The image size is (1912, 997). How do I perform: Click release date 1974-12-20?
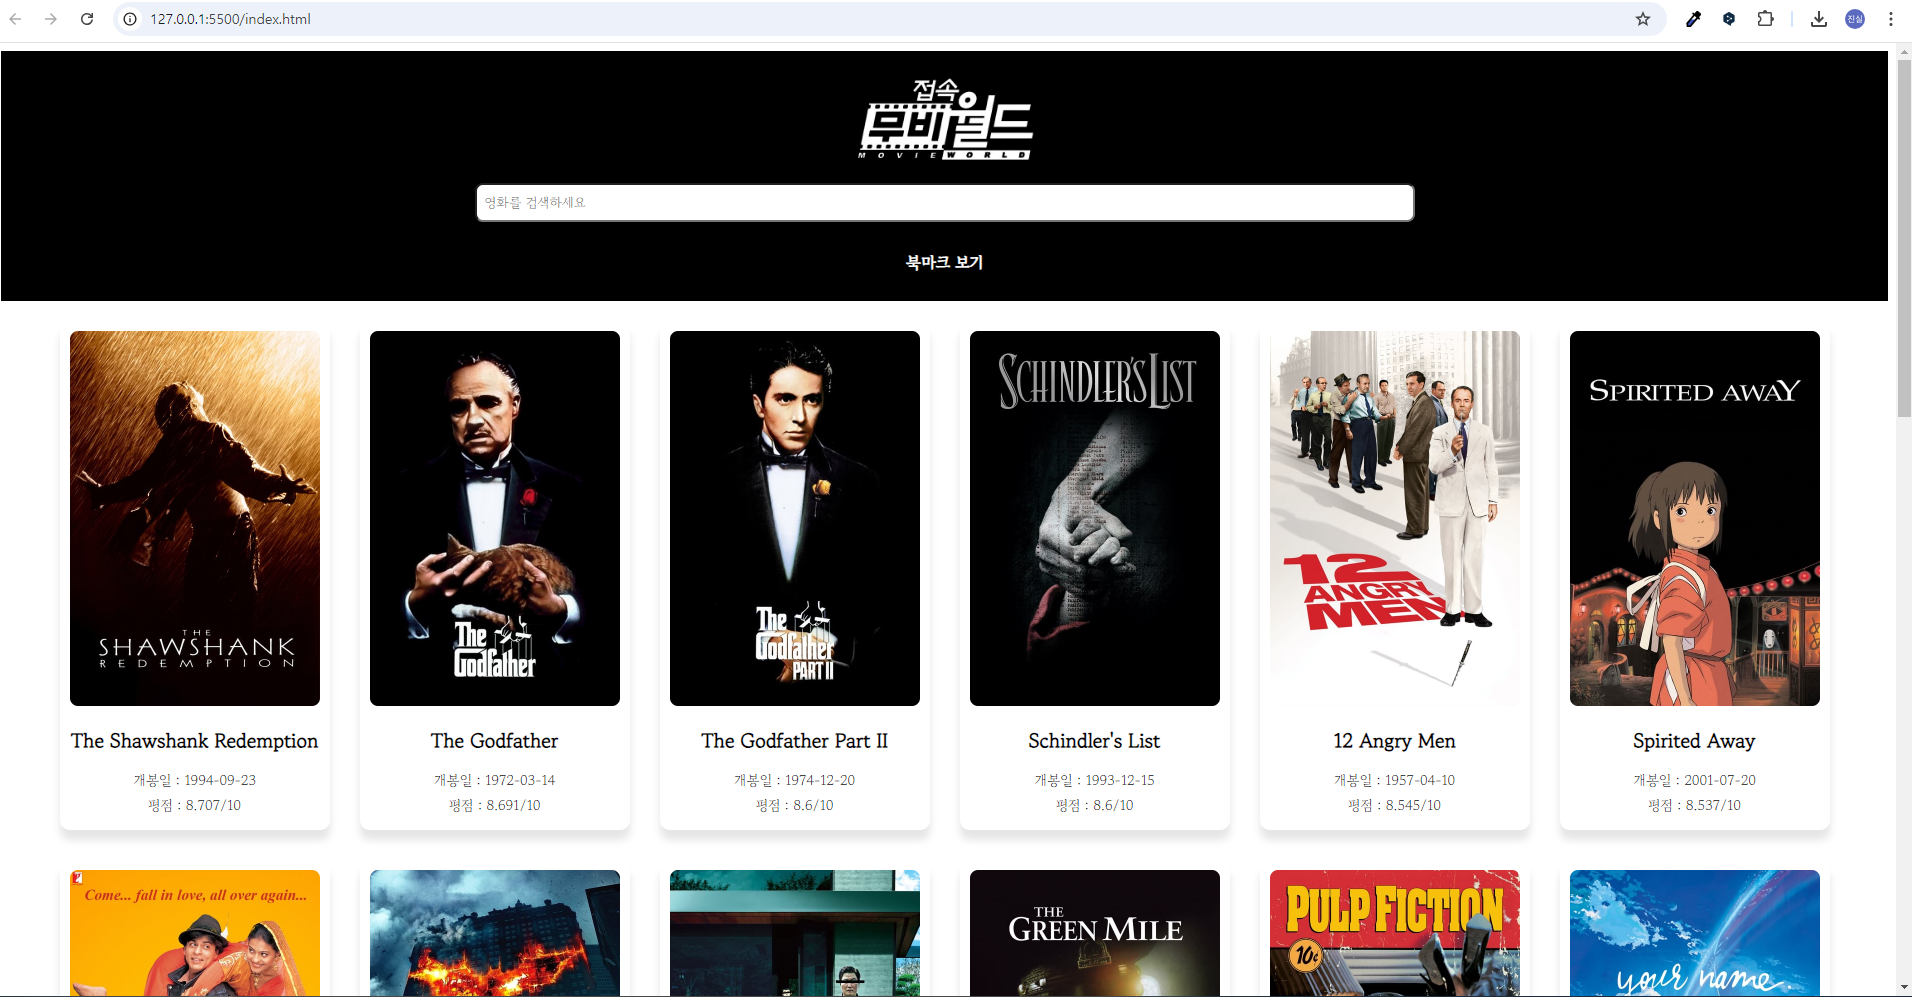[x=820, y=780]
